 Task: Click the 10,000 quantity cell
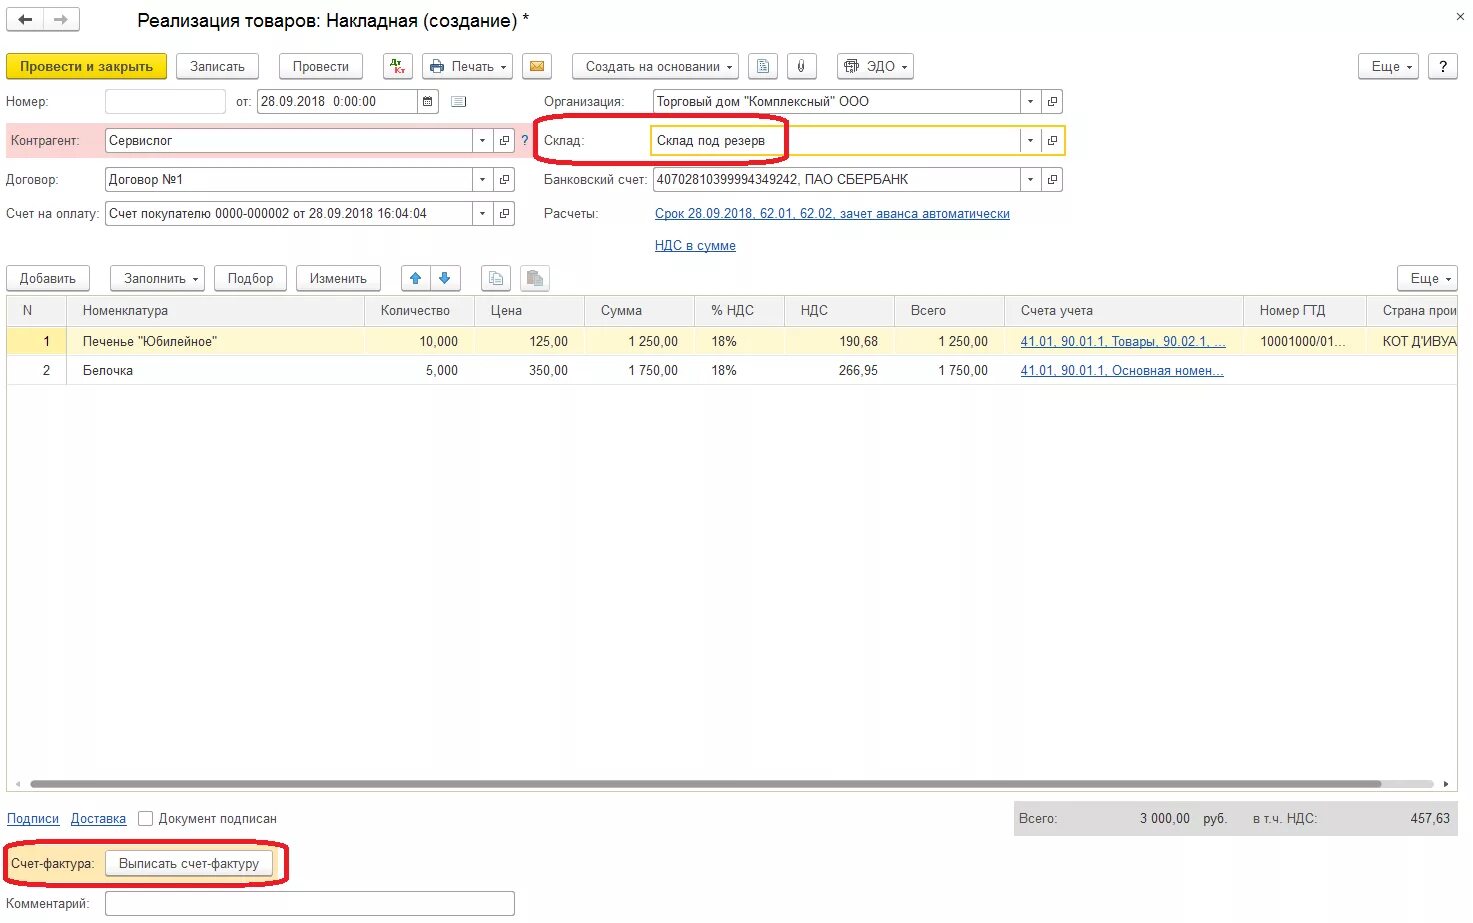pyautogui.click(x=420, y=342)
